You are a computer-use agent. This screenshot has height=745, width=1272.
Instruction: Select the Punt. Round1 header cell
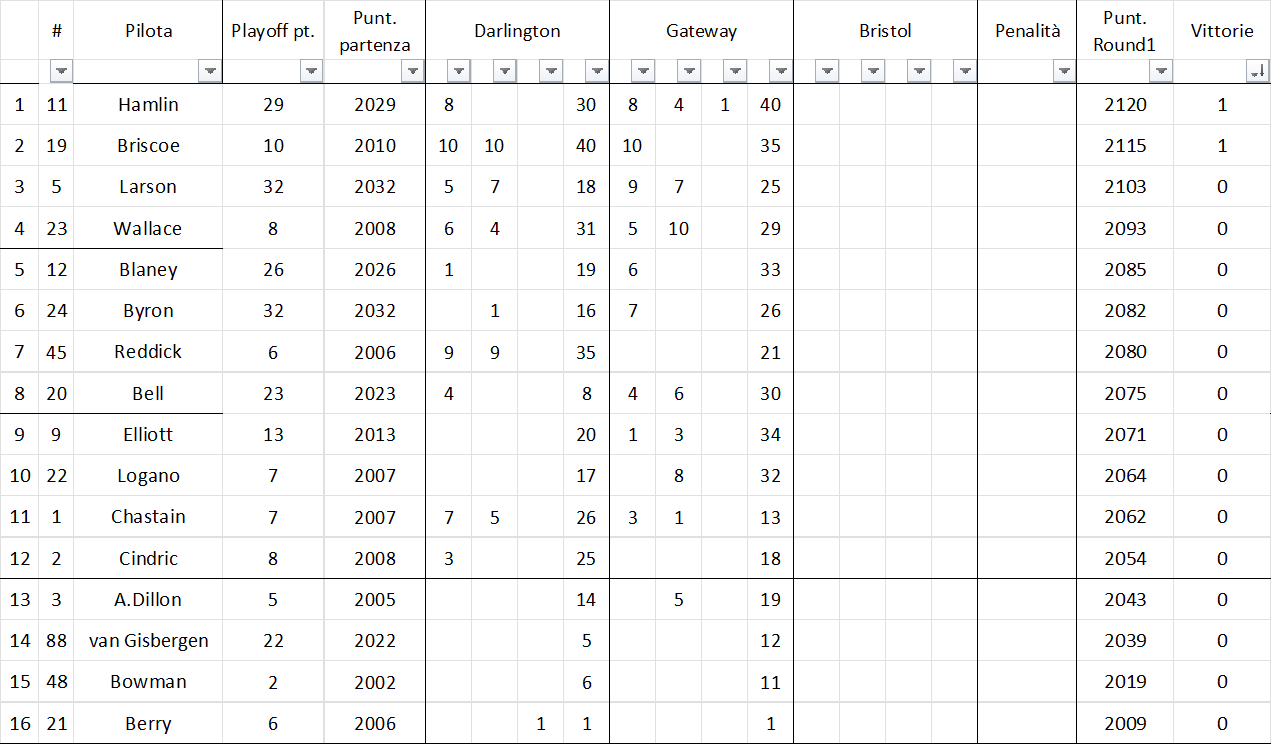pos(1124,31)
